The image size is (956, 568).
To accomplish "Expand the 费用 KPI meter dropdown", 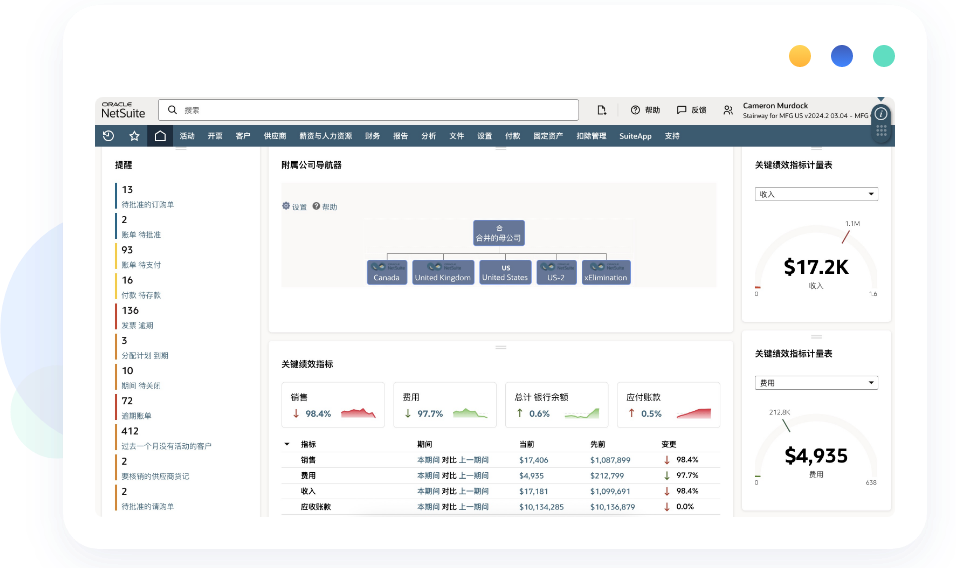I will point(816,383).
